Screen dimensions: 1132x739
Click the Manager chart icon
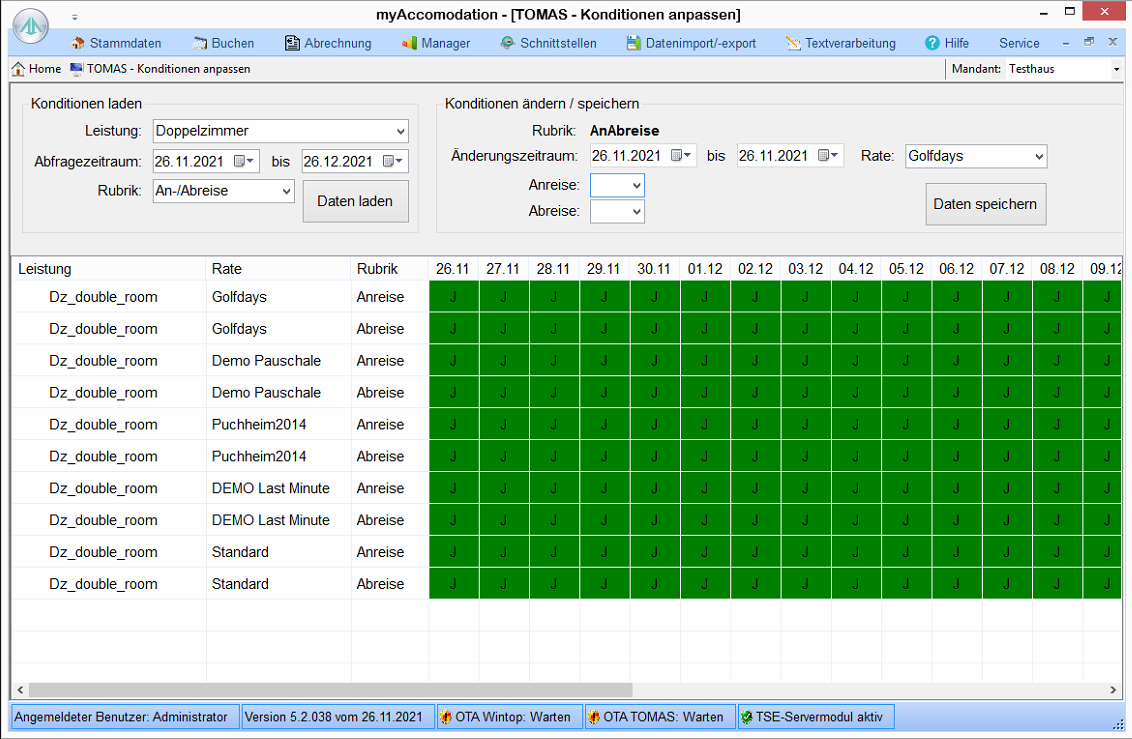tap(409, 43)
